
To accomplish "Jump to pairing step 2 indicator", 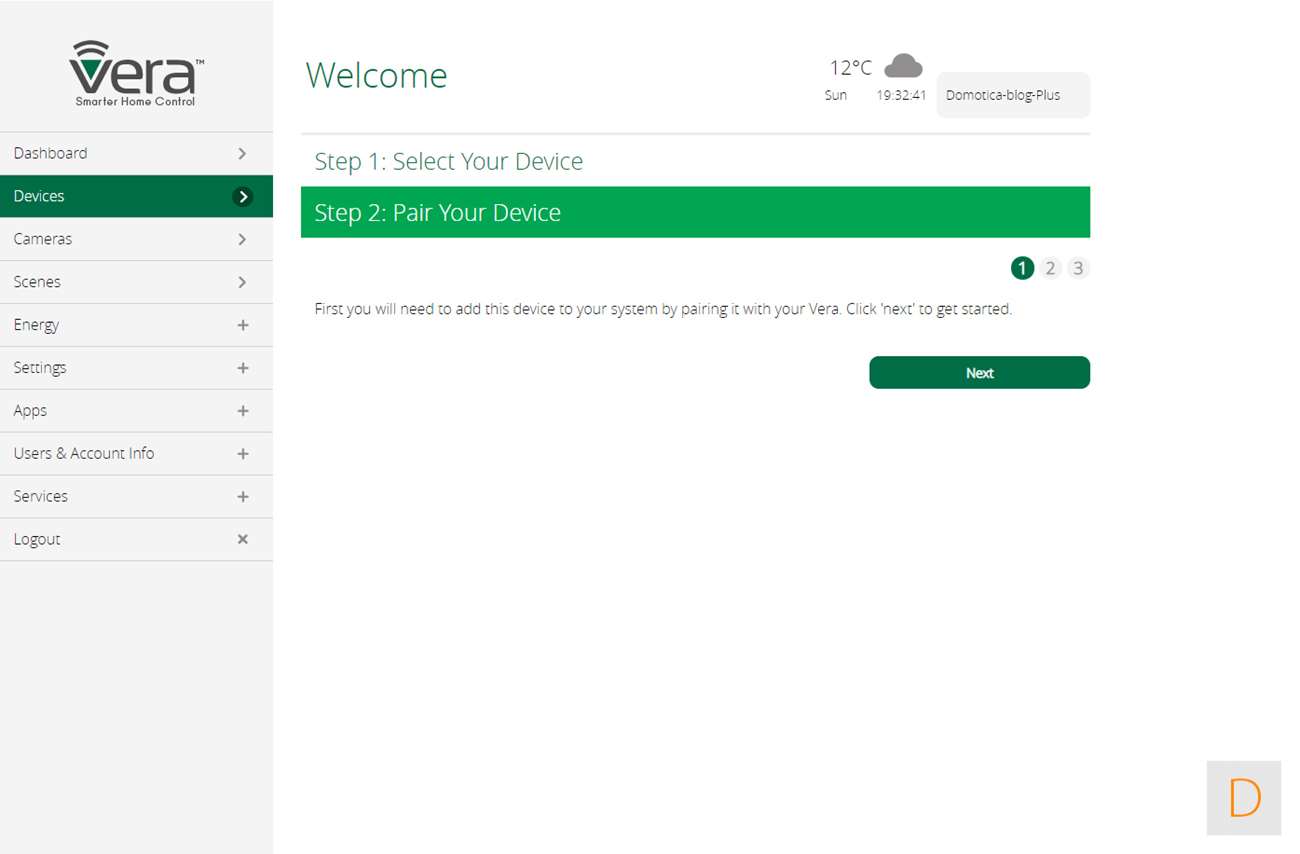I will tap(1050, 268).
